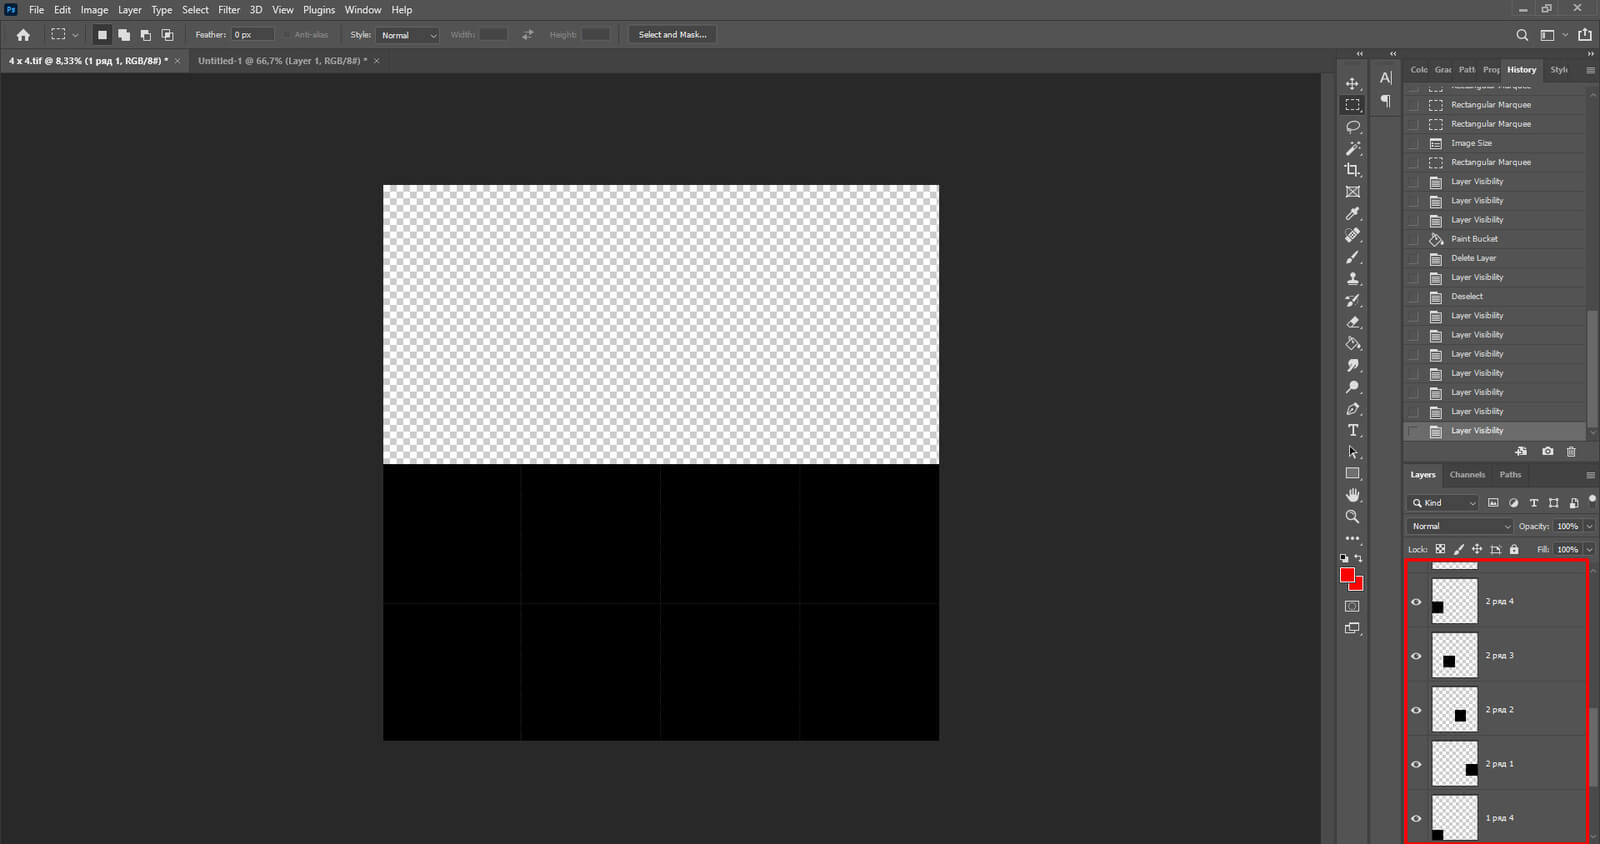Select the Clone Stamp tool

tap(1352, 278)
